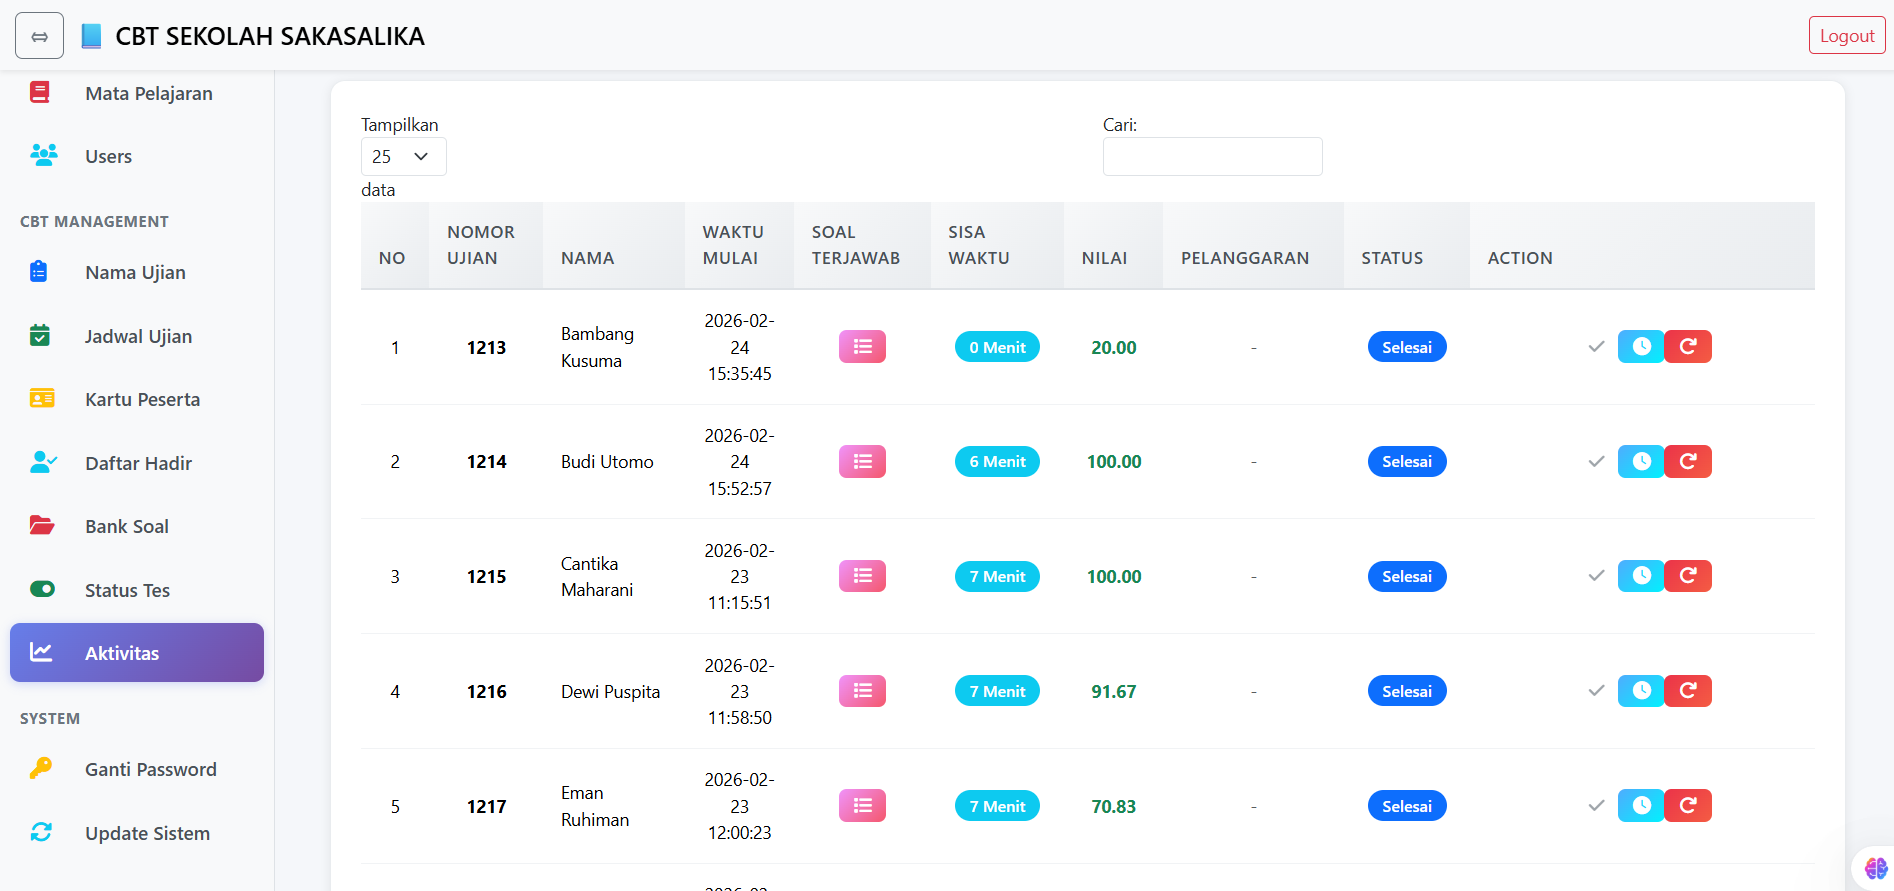This screenshot has width=1894, height=891.
Task: Click the 6 Menit remaining time badge
Action: coord(997,462)
